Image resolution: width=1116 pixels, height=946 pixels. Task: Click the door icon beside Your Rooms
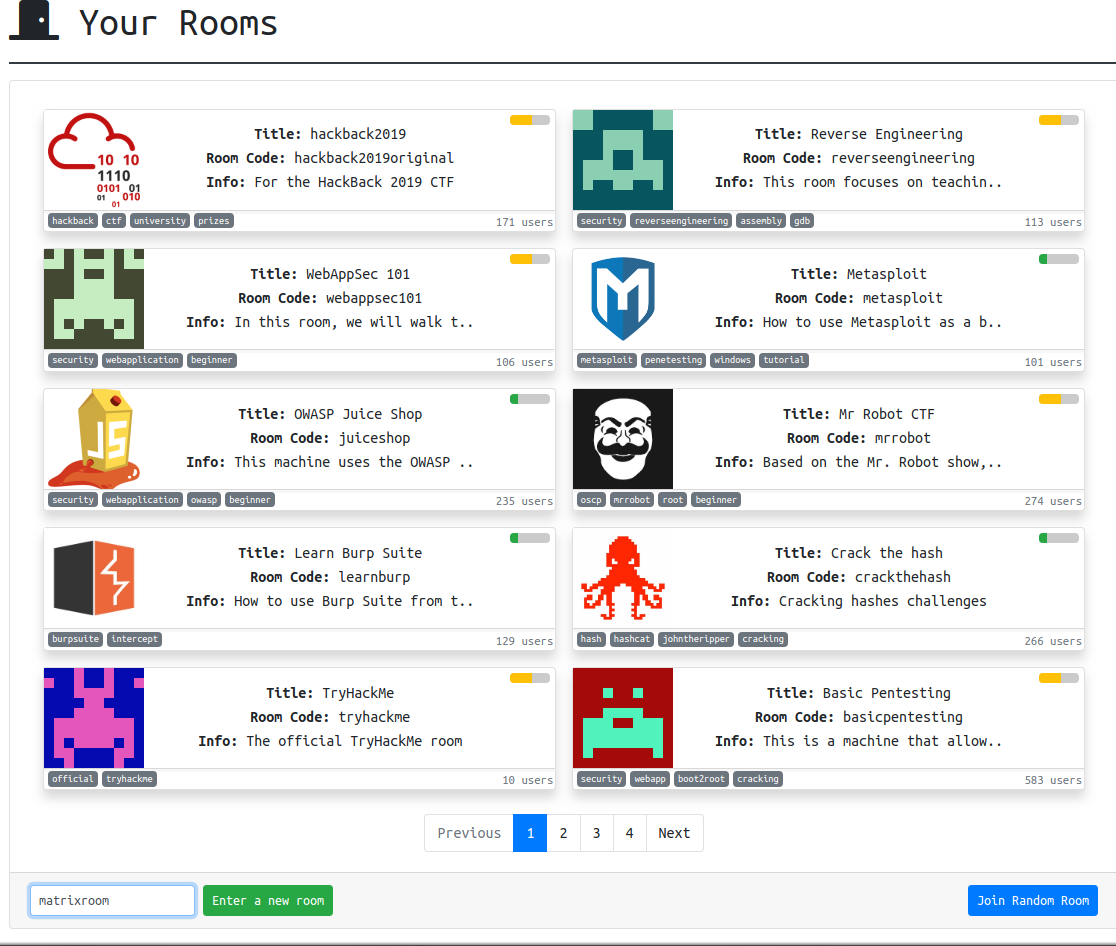pyautogui.click(x=34, y=20)
